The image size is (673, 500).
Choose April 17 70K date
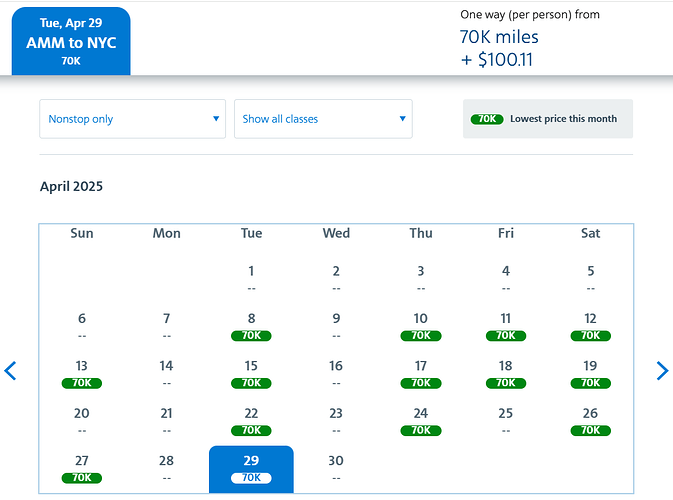(x=421, y=374)
